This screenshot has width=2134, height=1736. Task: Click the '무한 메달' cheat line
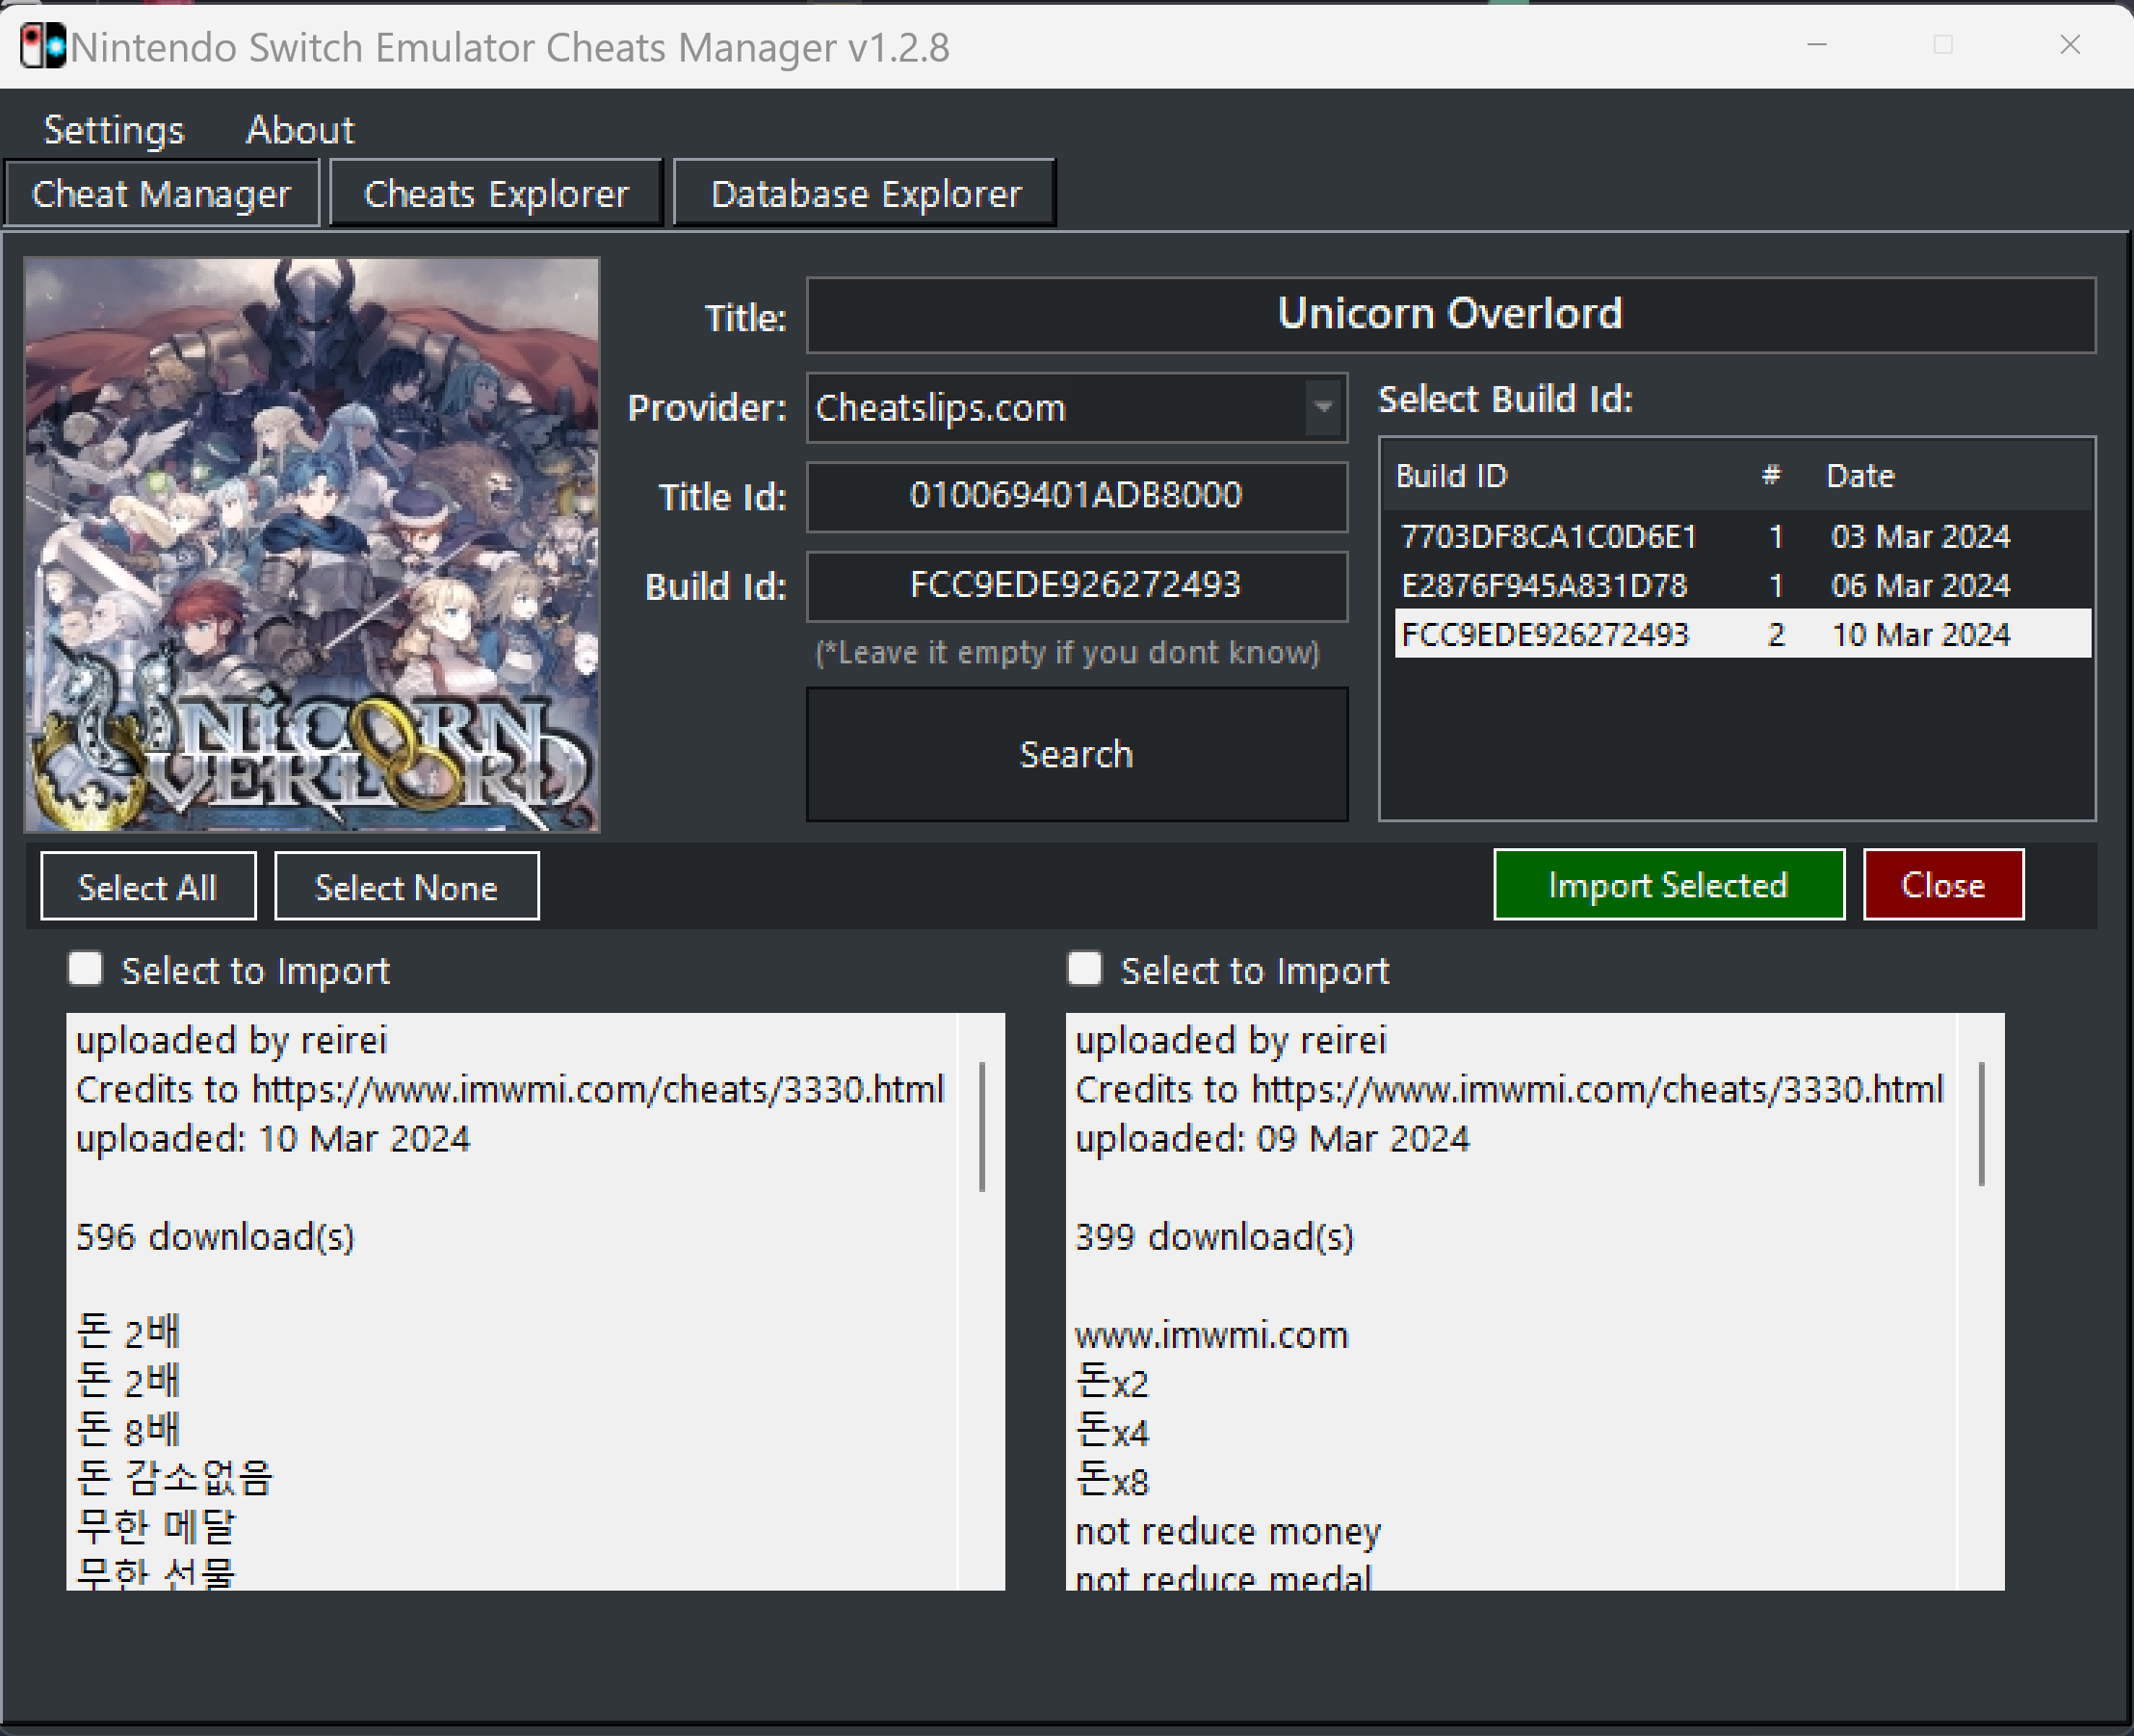156,1526
